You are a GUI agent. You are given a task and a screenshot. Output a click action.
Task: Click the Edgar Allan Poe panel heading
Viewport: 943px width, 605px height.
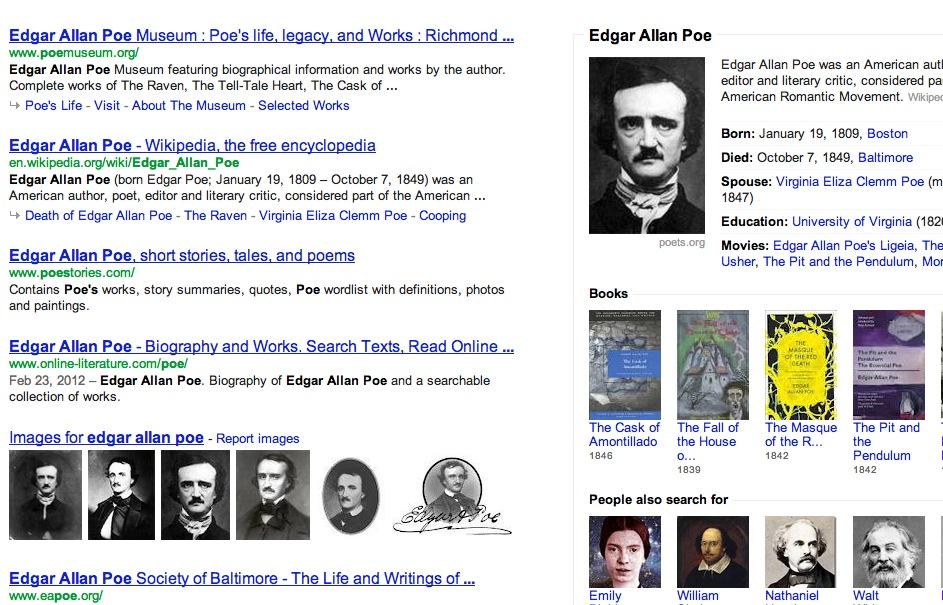pyautogui.click(x=650, y=35)
